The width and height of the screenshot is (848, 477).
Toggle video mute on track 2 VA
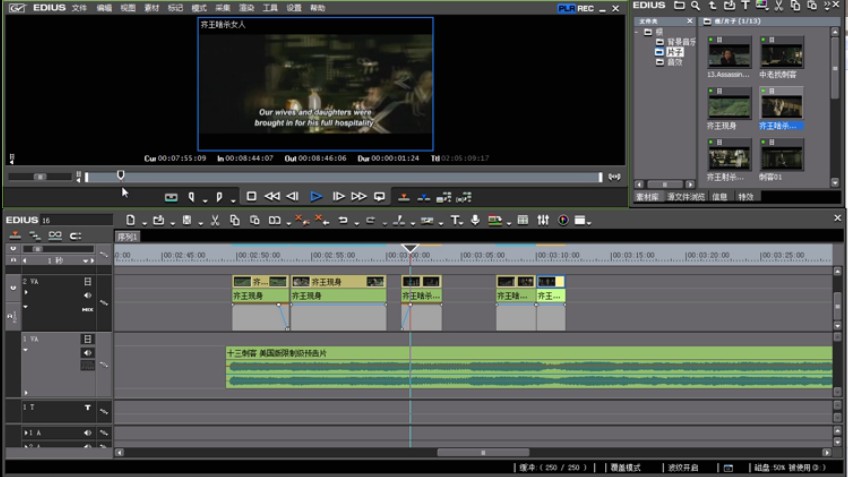tap(87, 282)
